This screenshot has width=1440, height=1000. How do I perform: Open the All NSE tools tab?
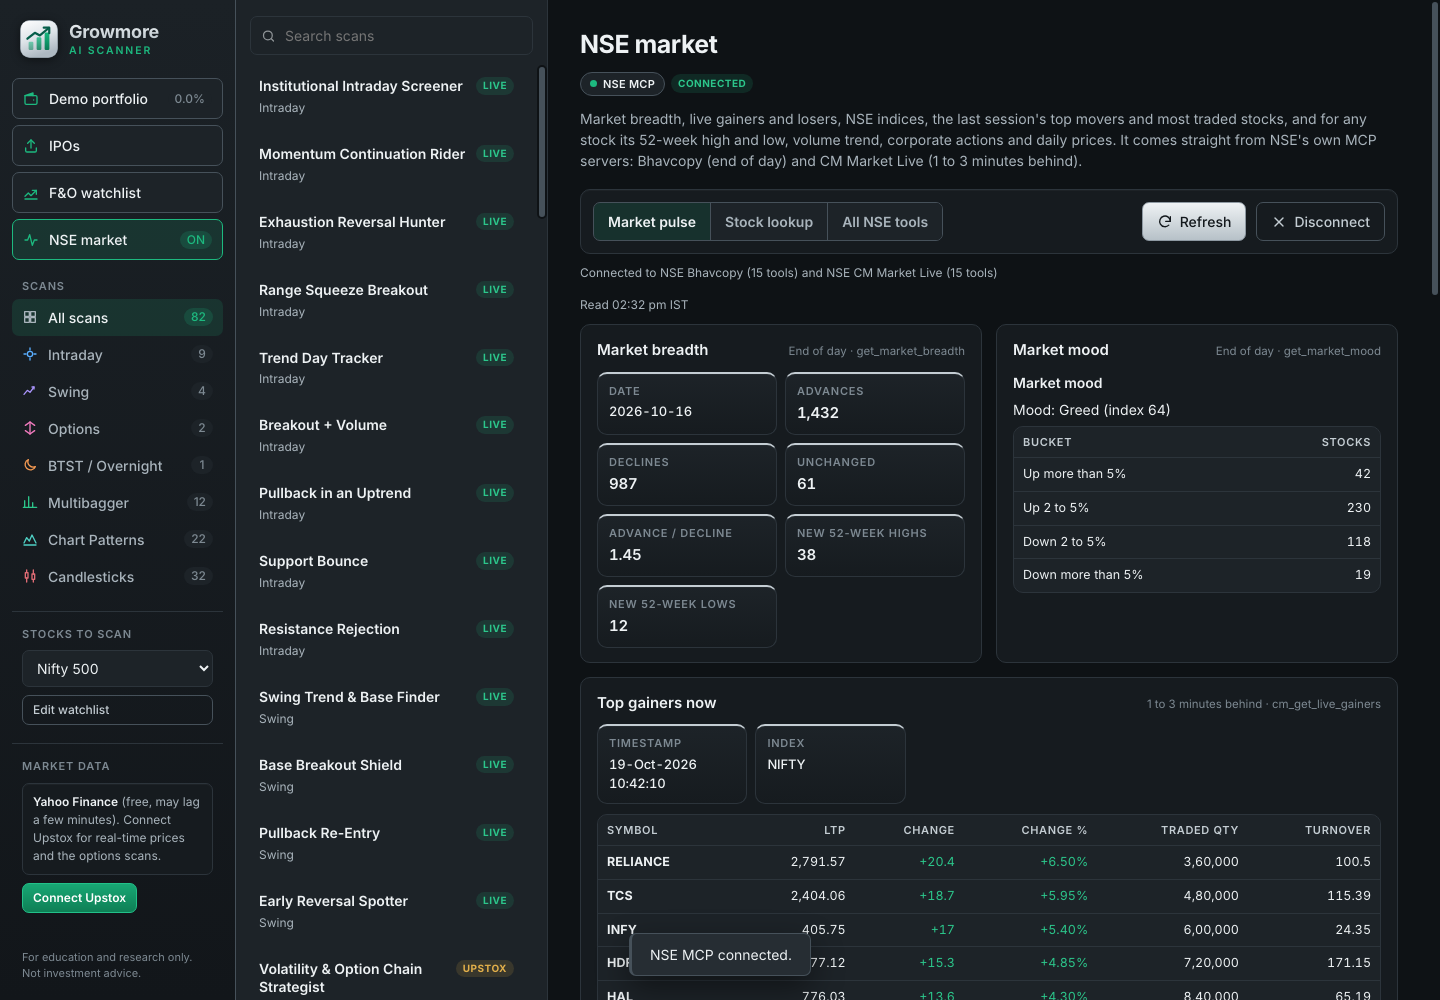click(885, 222)
